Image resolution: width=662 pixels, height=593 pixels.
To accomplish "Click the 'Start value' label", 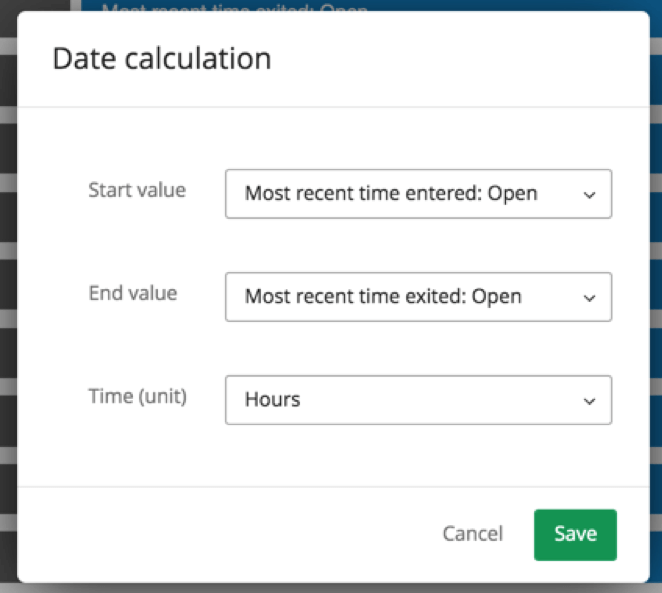I will (137, 190).
